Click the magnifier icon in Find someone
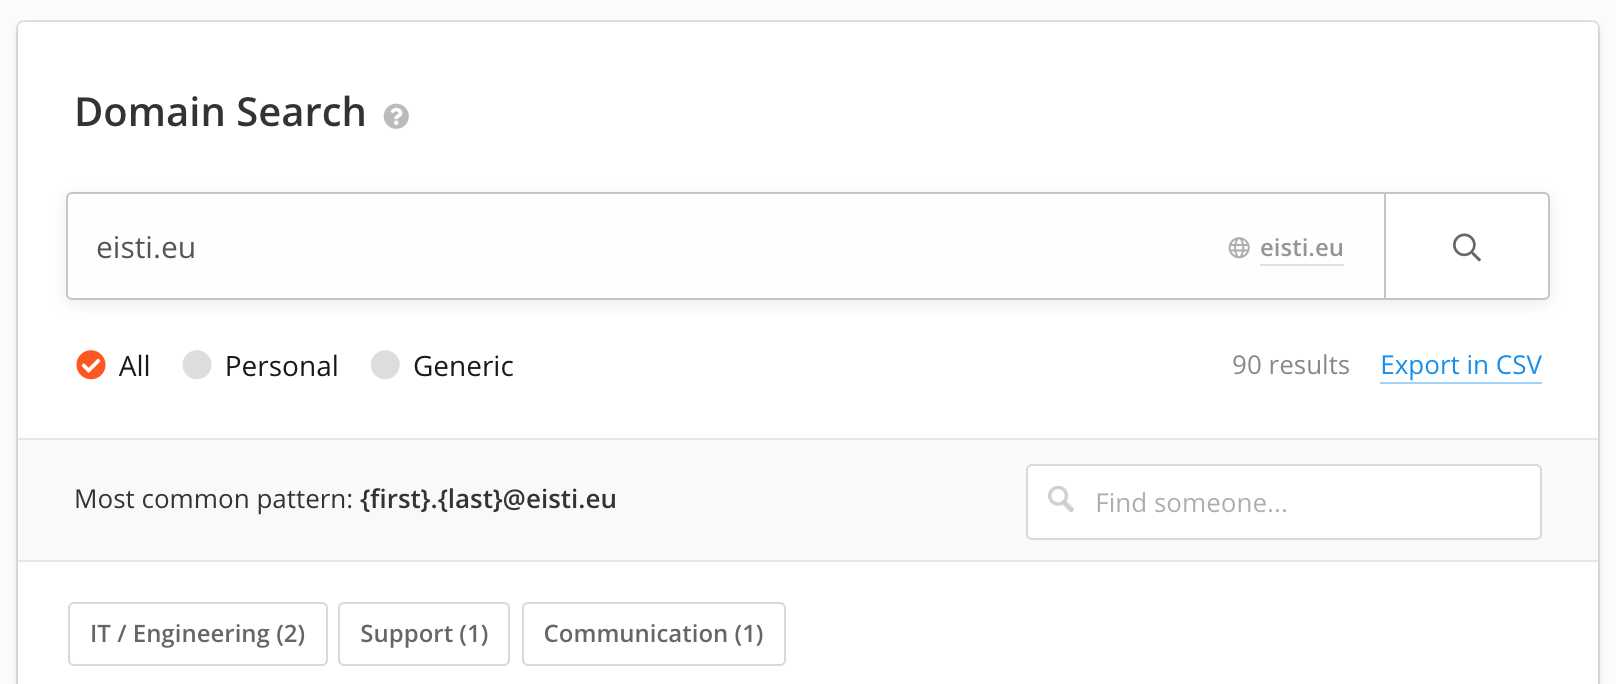This screenshot has height=684, width=1616. 1060,499
